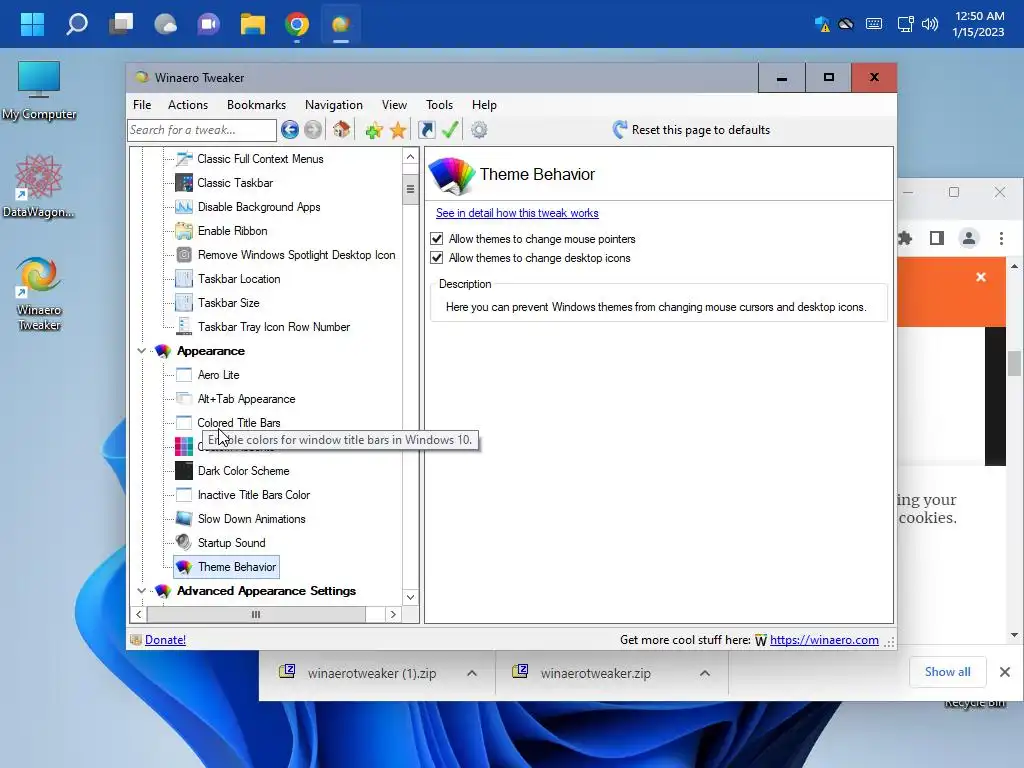Click the Back navigation arrow in Winaero toolbar
This screenshot has width=1024, height=768.
[290, 130]
